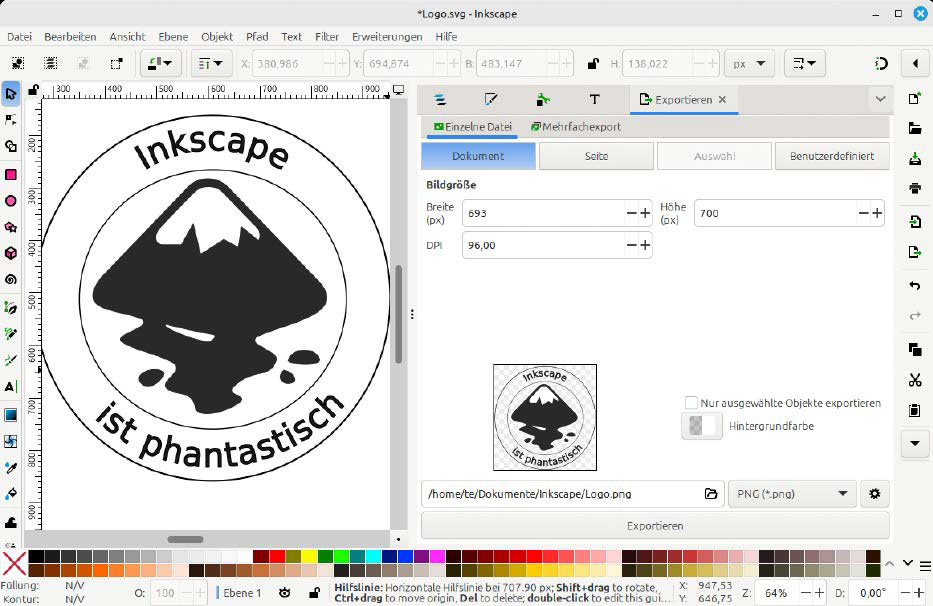
Task: Click the export preview thumbnail
Action: [545, 417]
